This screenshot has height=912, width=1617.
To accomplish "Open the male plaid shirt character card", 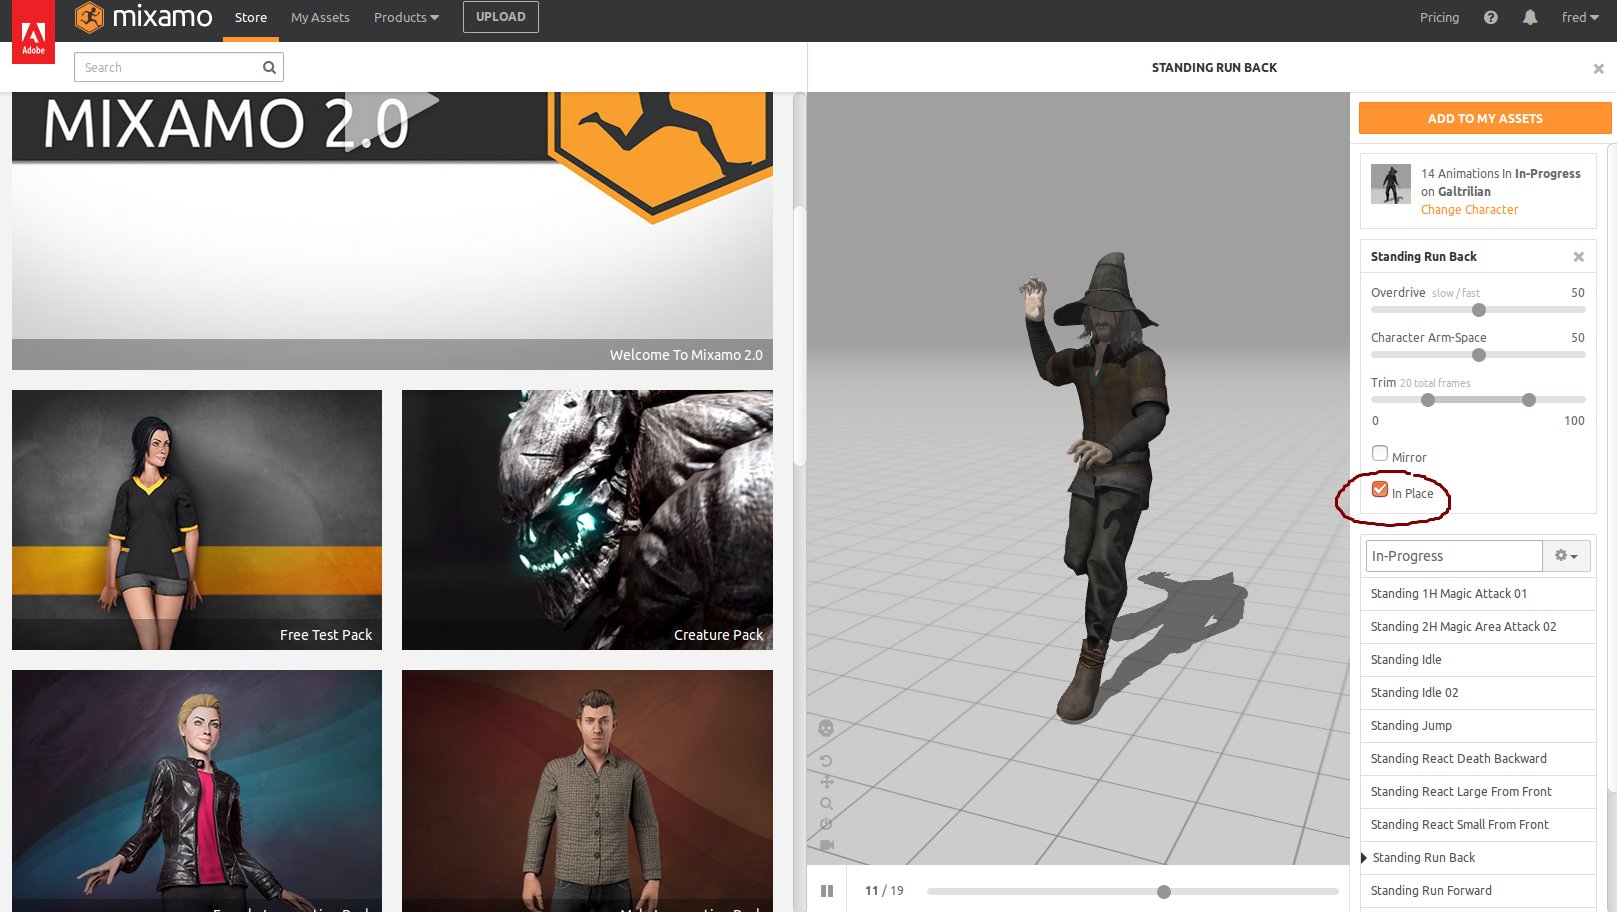I will (587, 791).
